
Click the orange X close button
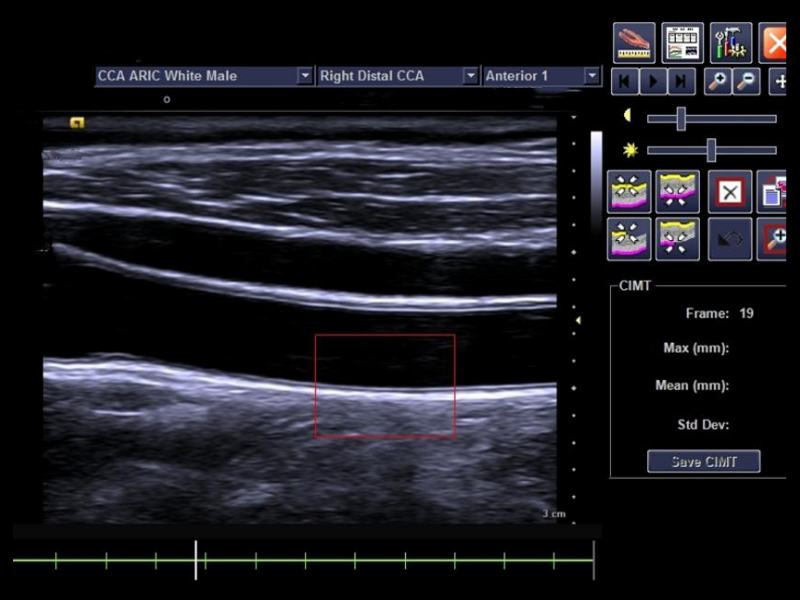(x=775, y=43)
